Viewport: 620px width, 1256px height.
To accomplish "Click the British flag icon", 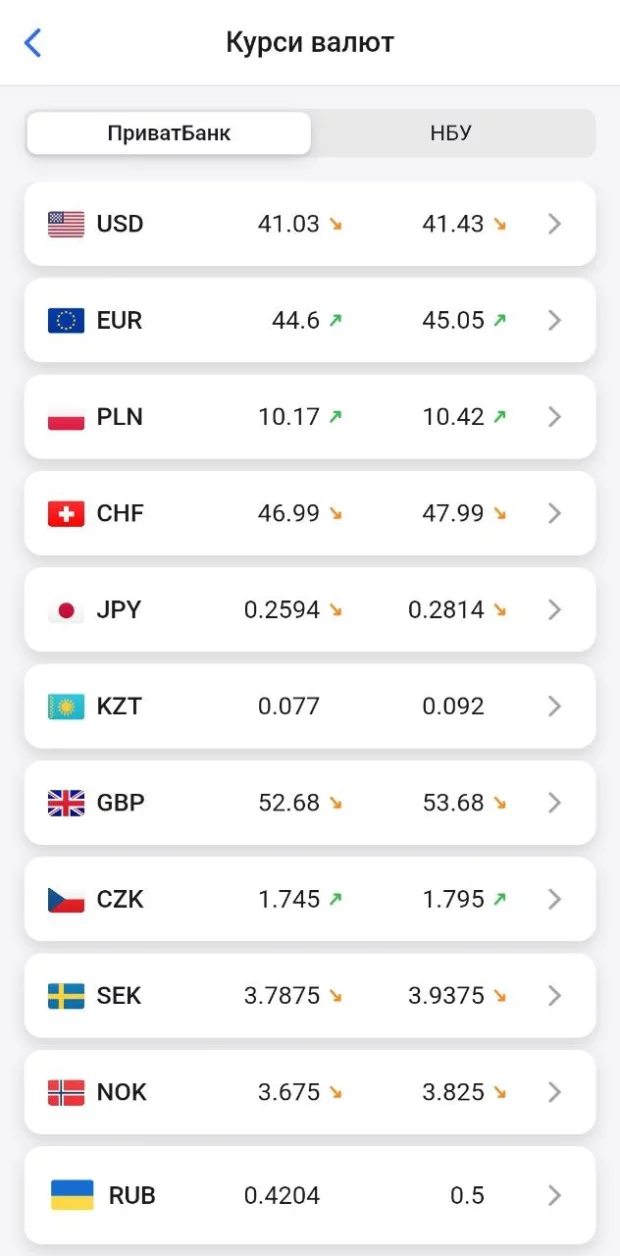I will click(66, 803).
